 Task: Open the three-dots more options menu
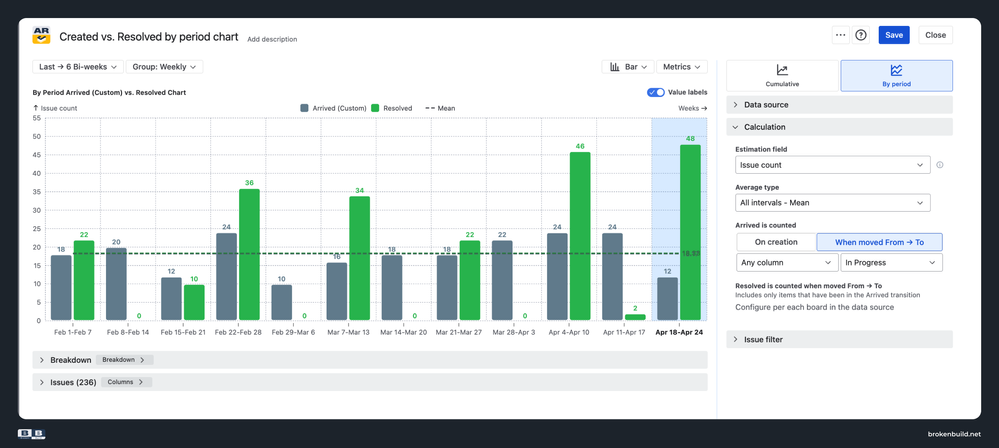point(840,35)
